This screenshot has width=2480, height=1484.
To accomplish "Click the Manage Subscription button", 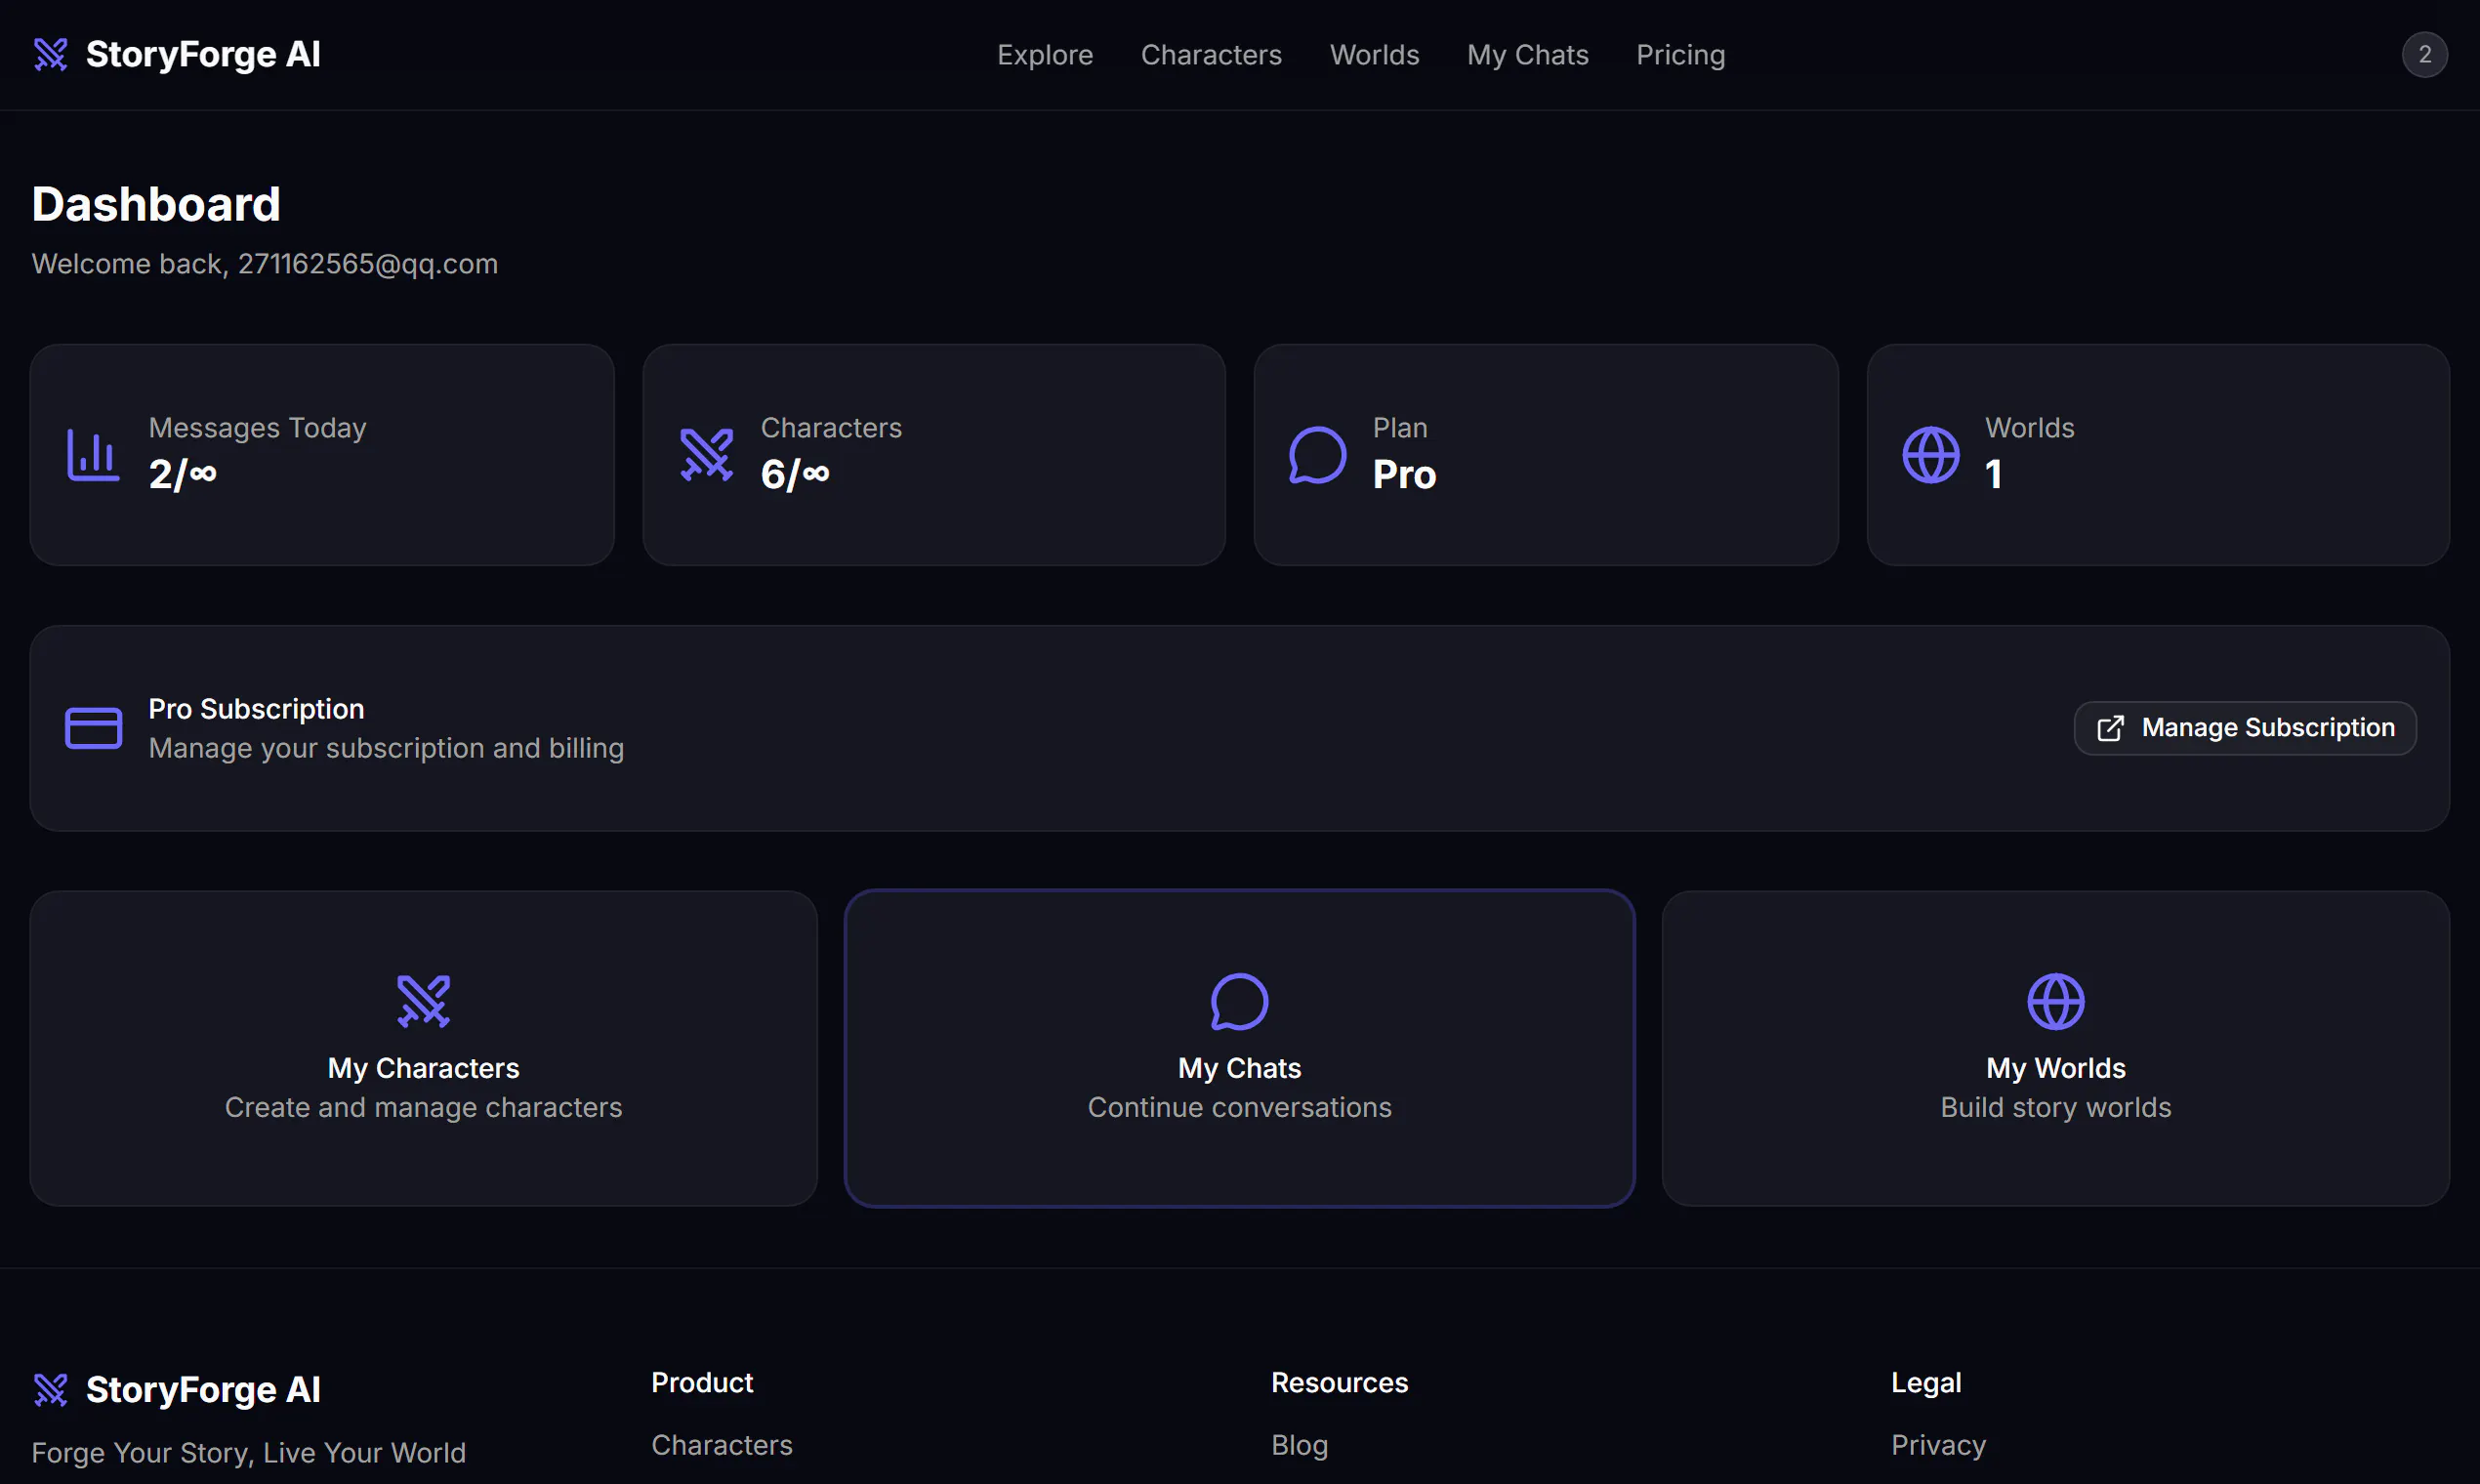I will coord(2244,728).
